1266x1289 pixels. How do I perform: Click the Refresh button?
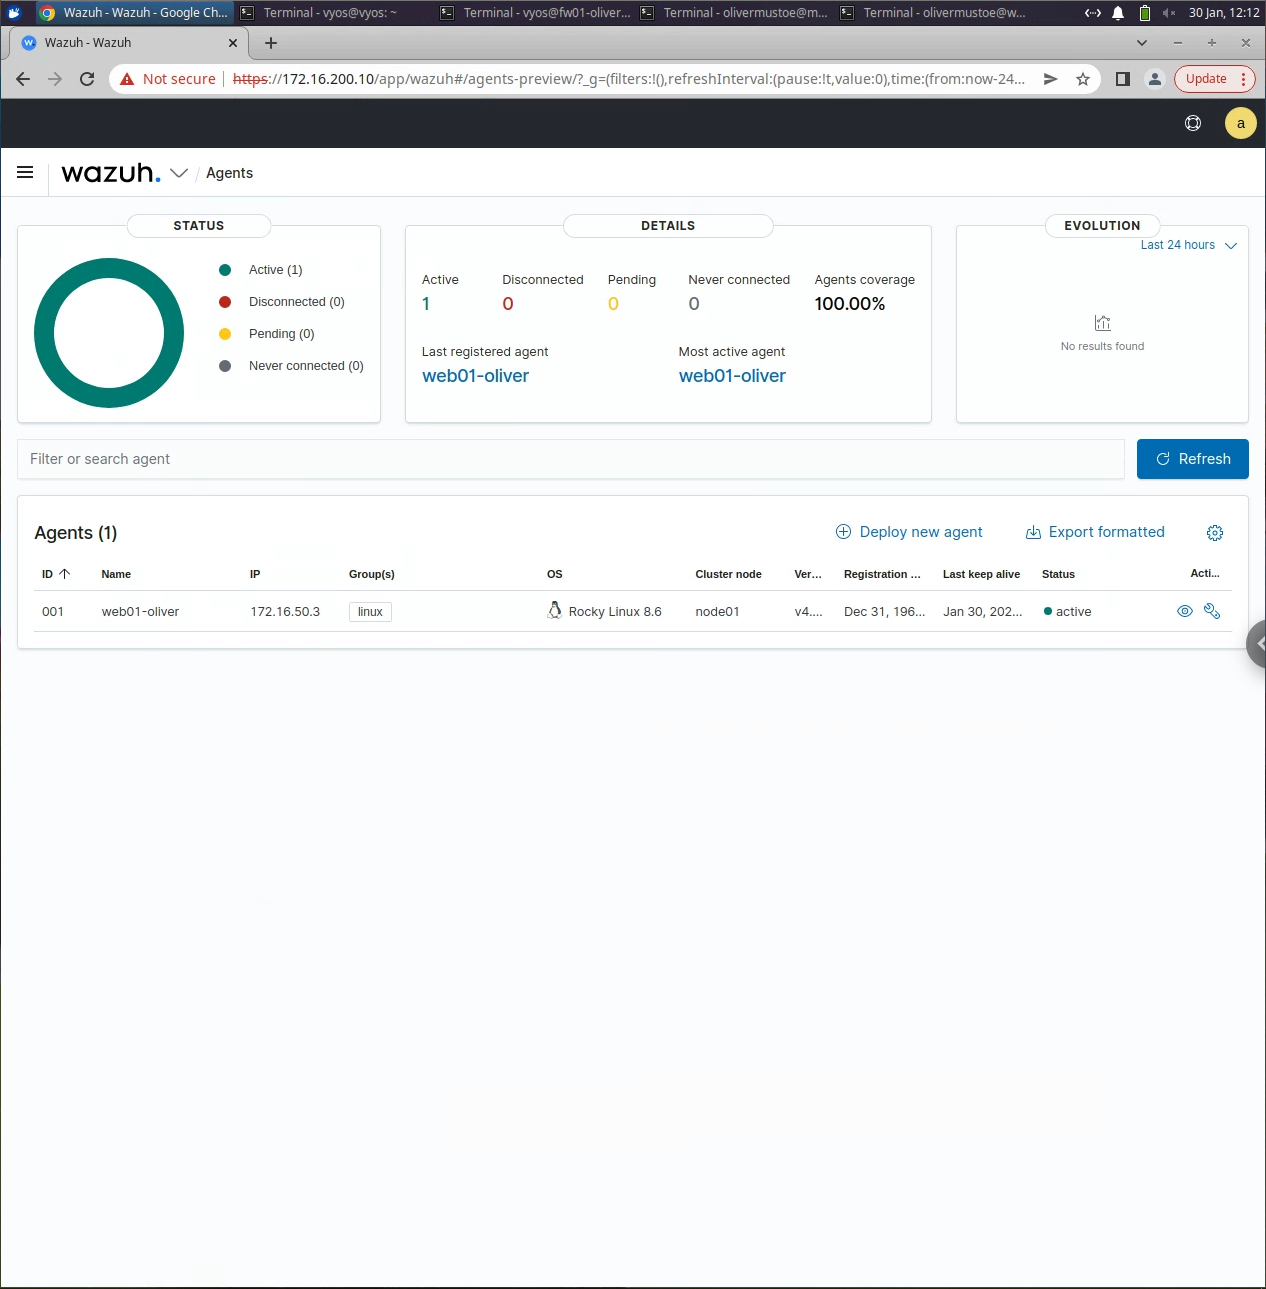1193,459
